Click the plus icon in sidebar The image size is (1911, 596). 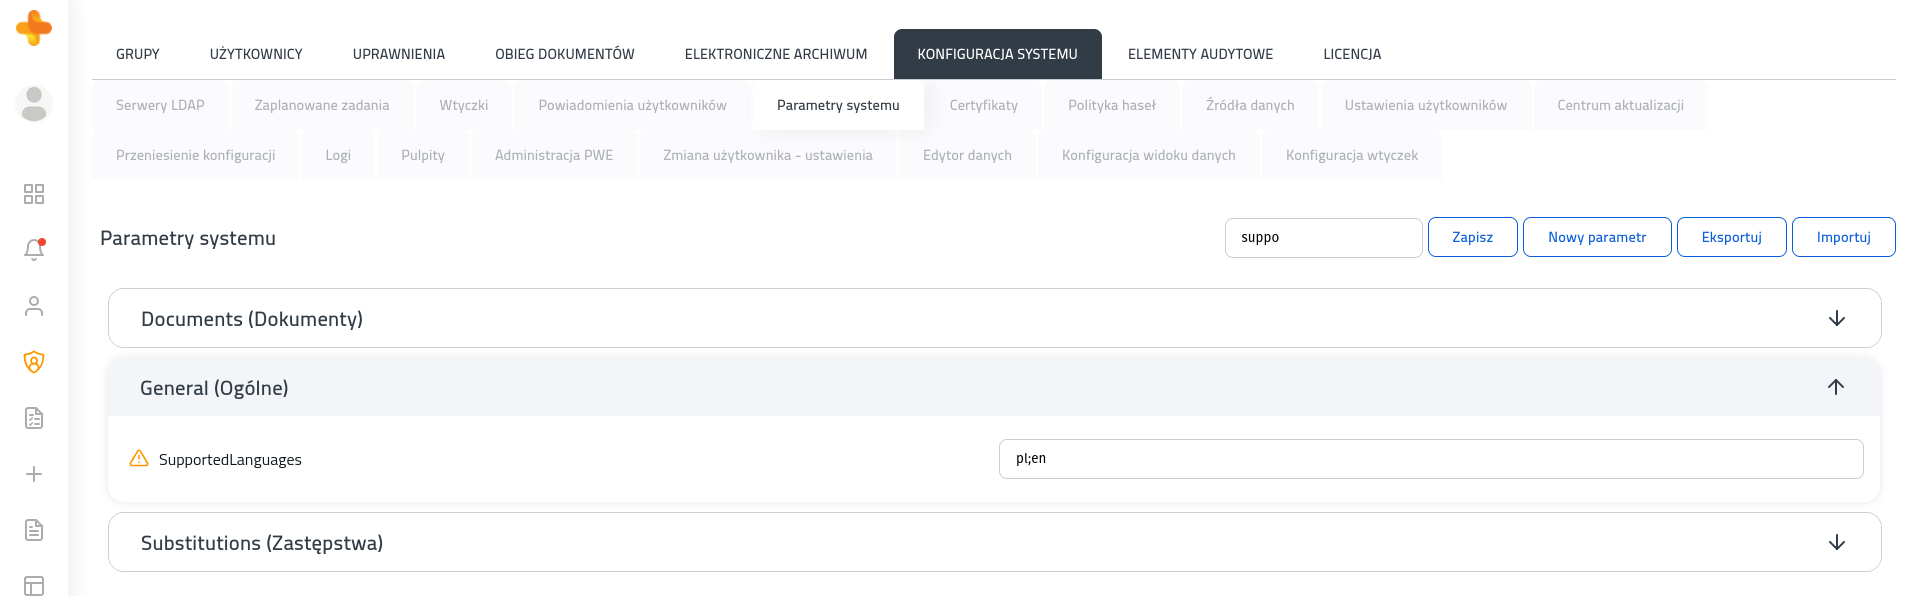point(34,474)
